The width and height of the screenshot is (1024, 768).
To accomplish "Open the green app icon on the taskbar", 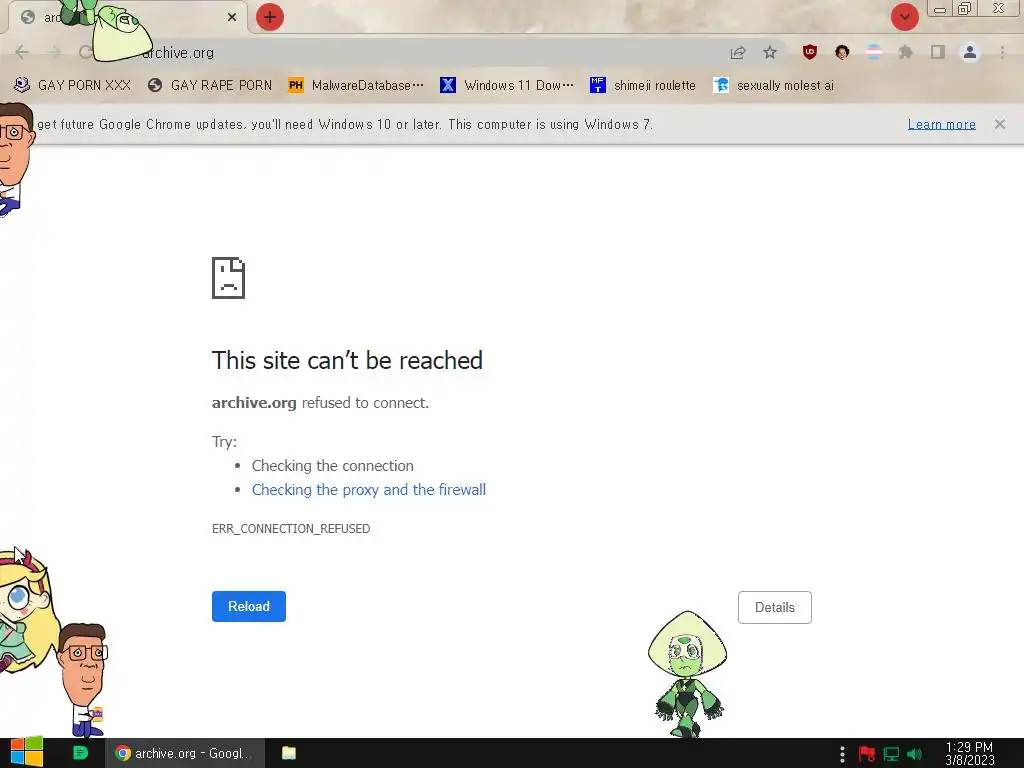I will click(x=80, y=753).
